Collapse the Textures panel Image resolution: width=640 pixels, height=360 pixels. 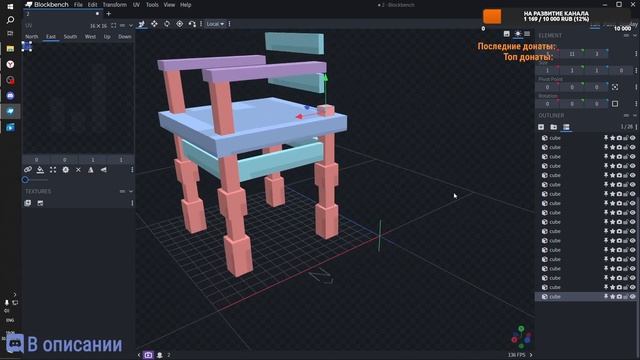coord(131,191)
